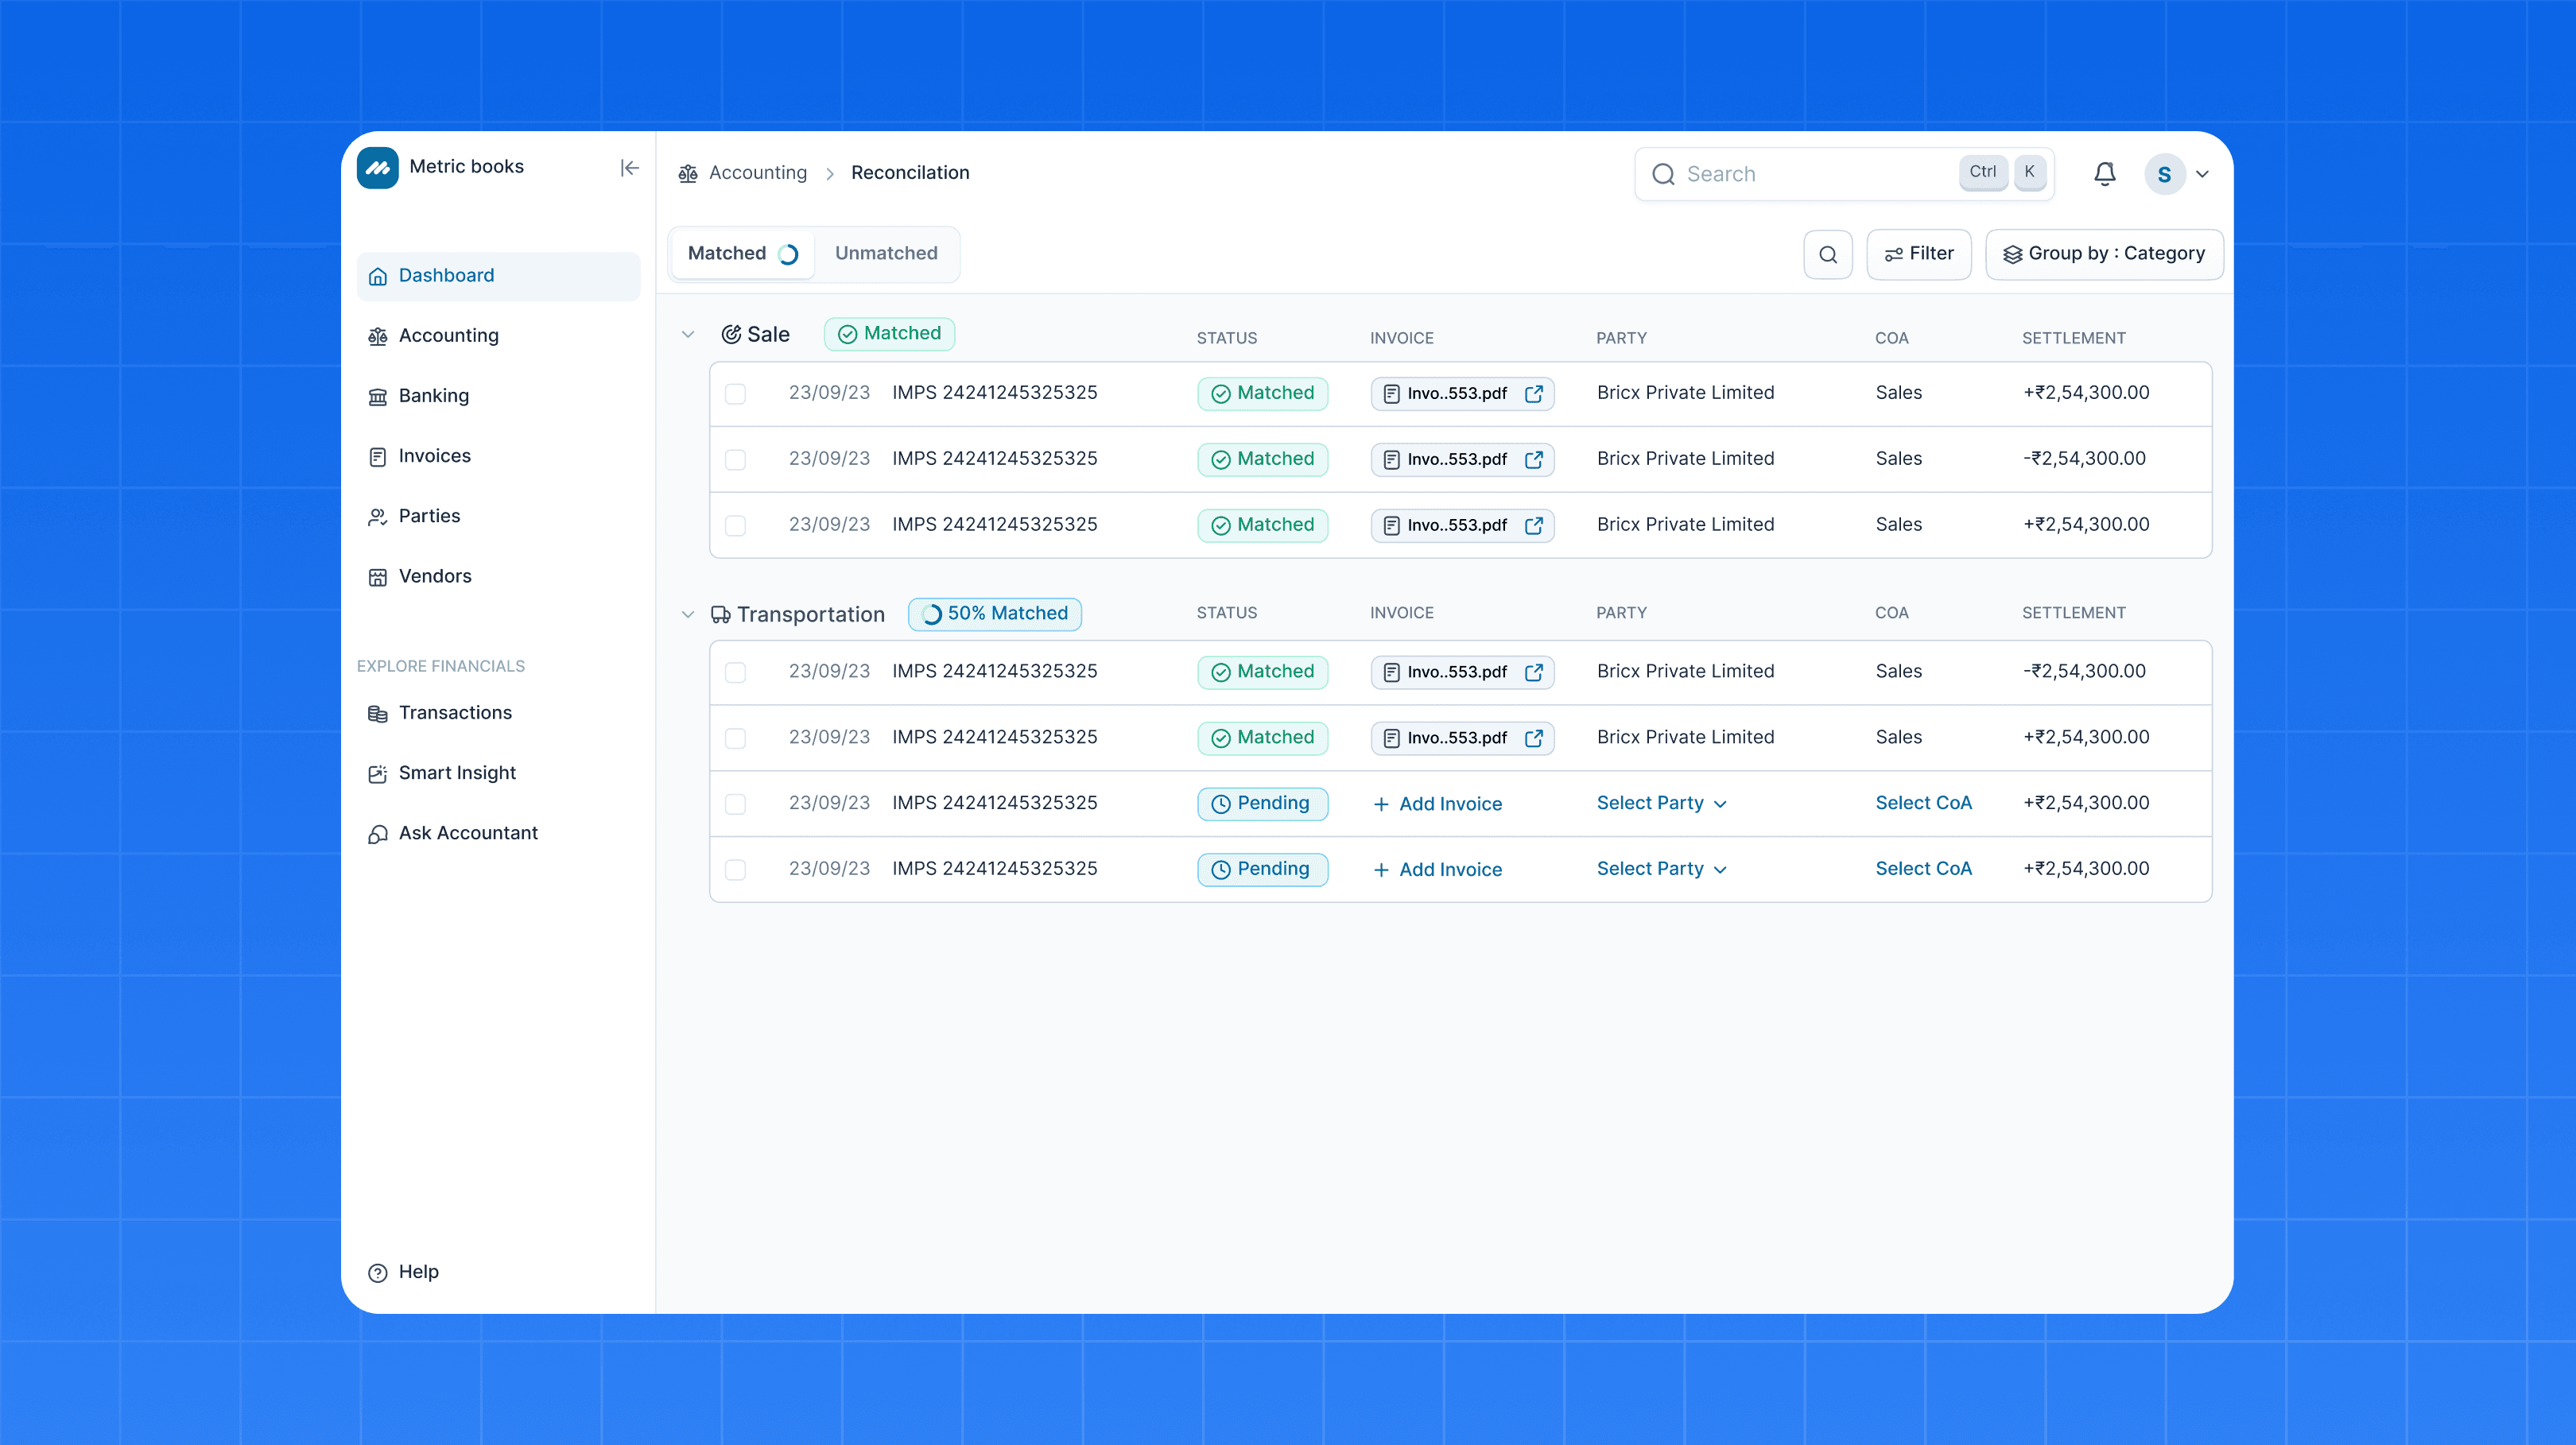This screenshot has width=2576, height=1445.
Task: Click the Metric books logo icon
Action: point(378,167)
